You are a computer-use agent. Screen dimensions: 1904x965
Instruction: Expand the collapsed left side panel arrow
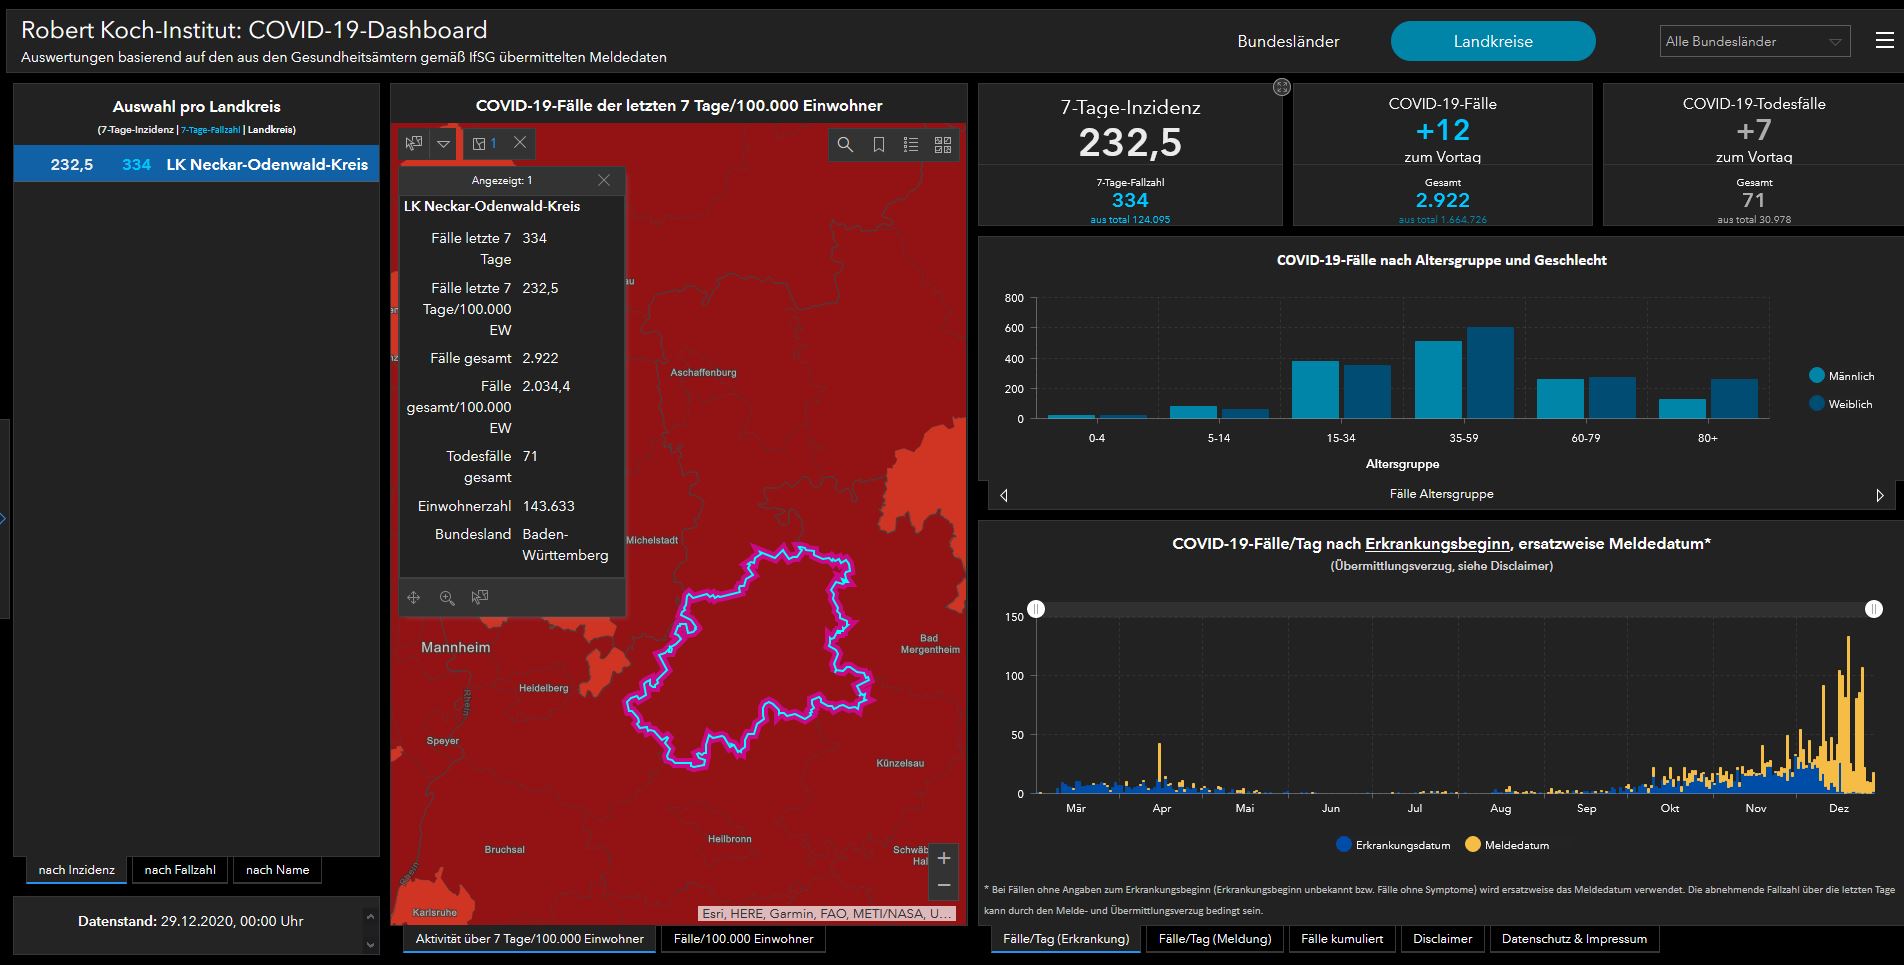tap(4, 518)
